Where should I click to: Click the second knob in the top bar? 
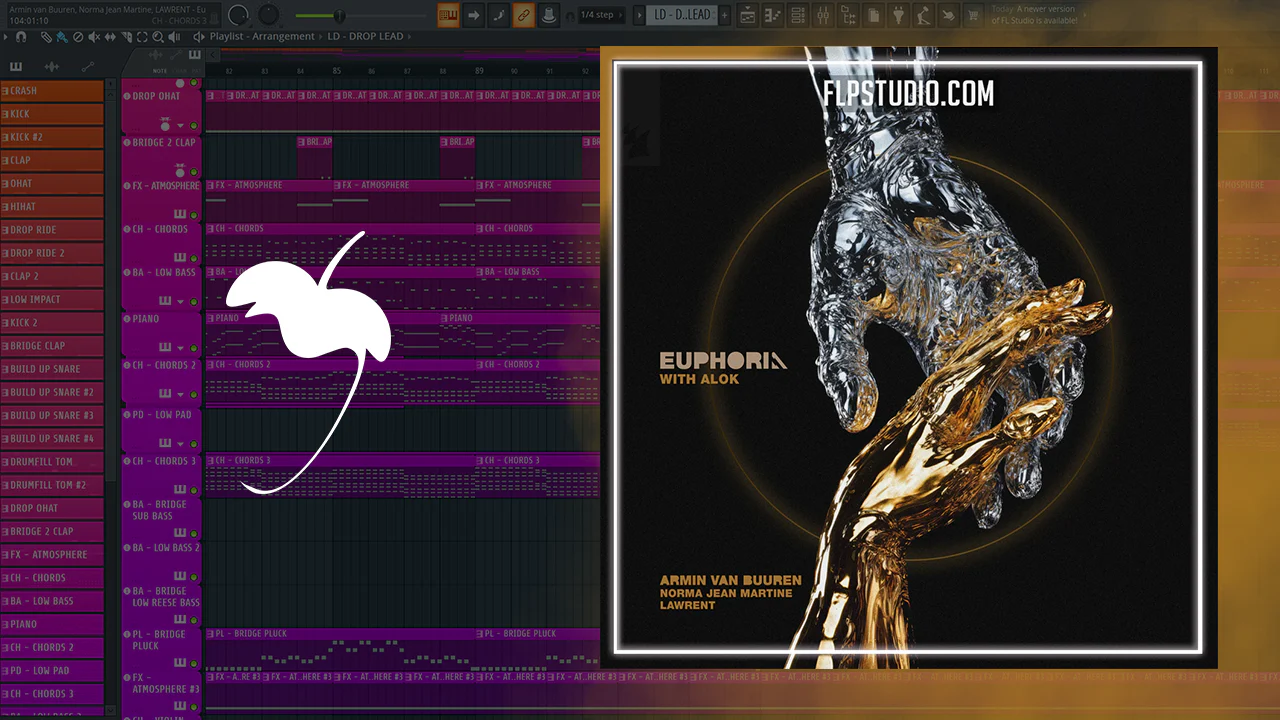pyautogui.click(x=269, y=15)
